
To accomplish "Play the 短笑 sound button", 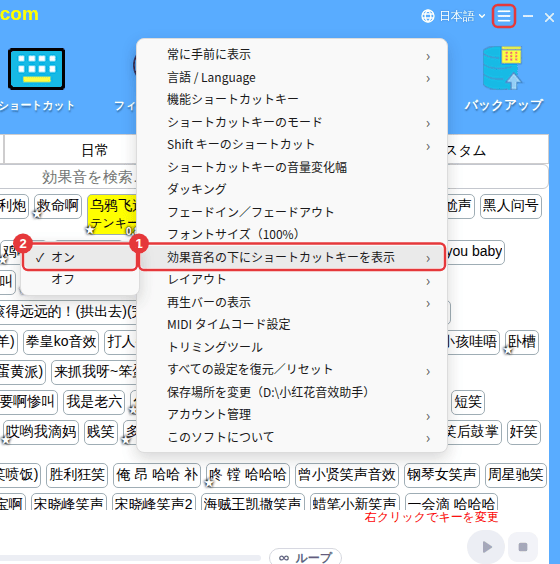I will pos(468,402).
